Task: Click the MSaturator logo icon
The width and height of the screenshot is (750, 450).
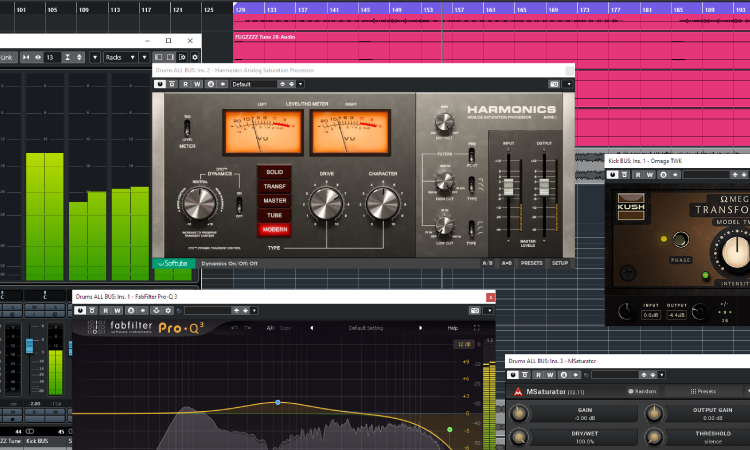Action: 516,391
